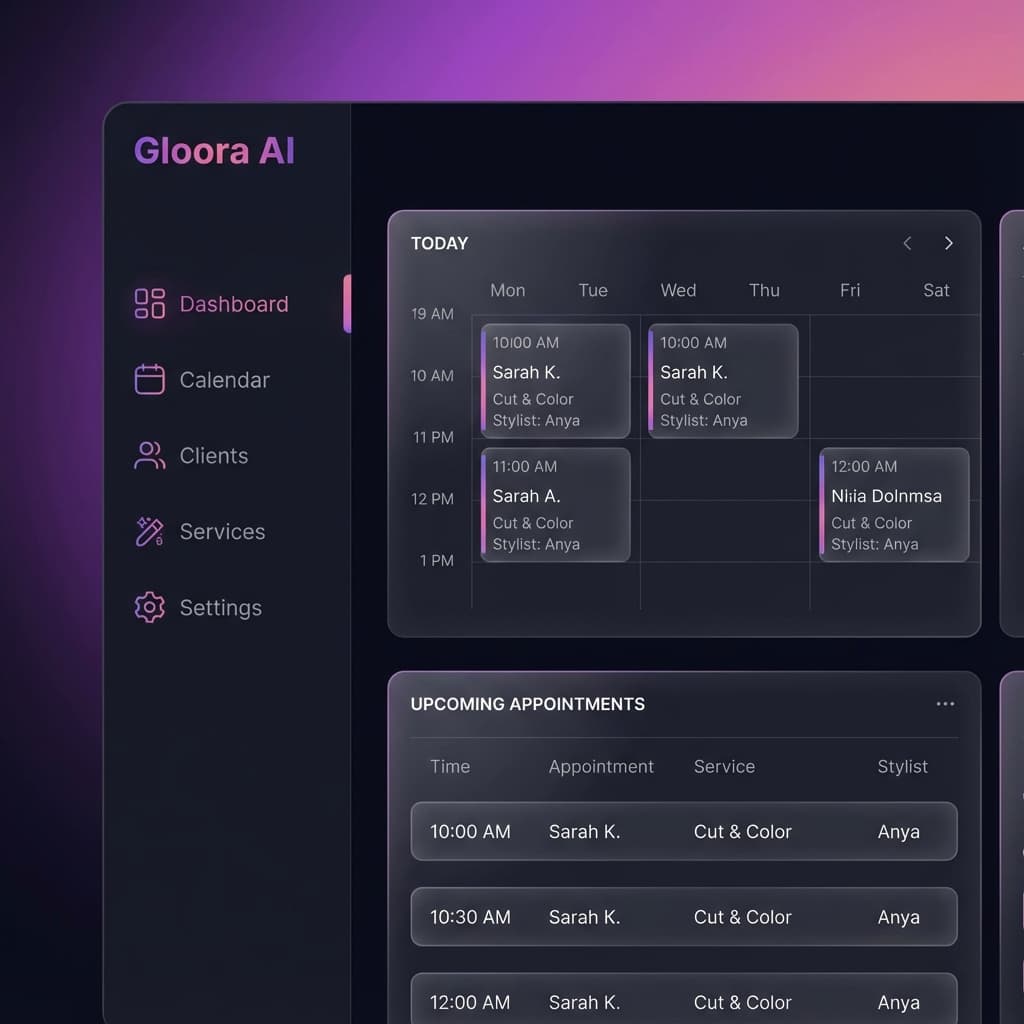Open the Settings gear icon
Image resolution: width=1024 pixels, height=1024 pixels.
(x=149, y=607)
